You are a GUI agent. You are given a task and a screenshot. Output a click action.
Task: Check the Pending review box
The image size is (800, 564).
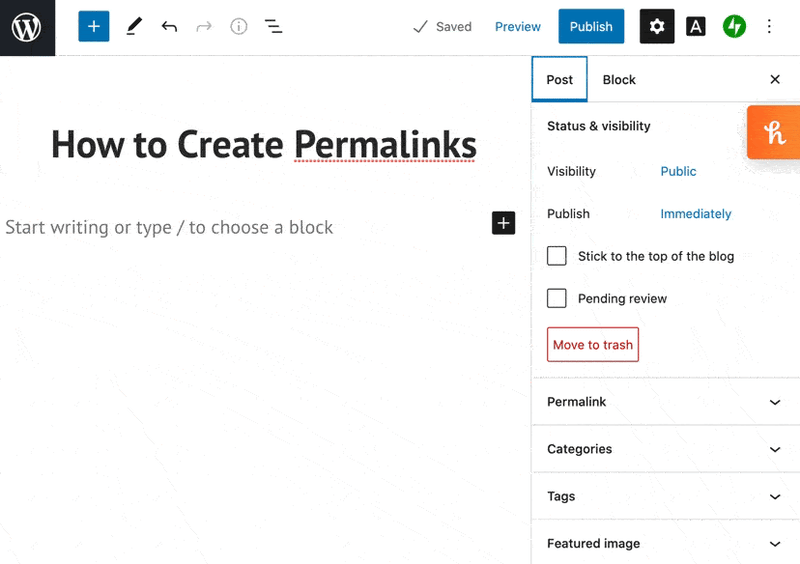557,298
